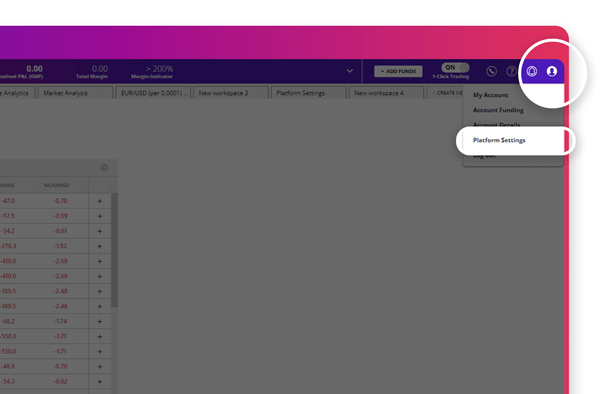Viewport: 600px width, 394px height.
Task: Click the plus icon in the -47.0 row
Action: [99, 201]
